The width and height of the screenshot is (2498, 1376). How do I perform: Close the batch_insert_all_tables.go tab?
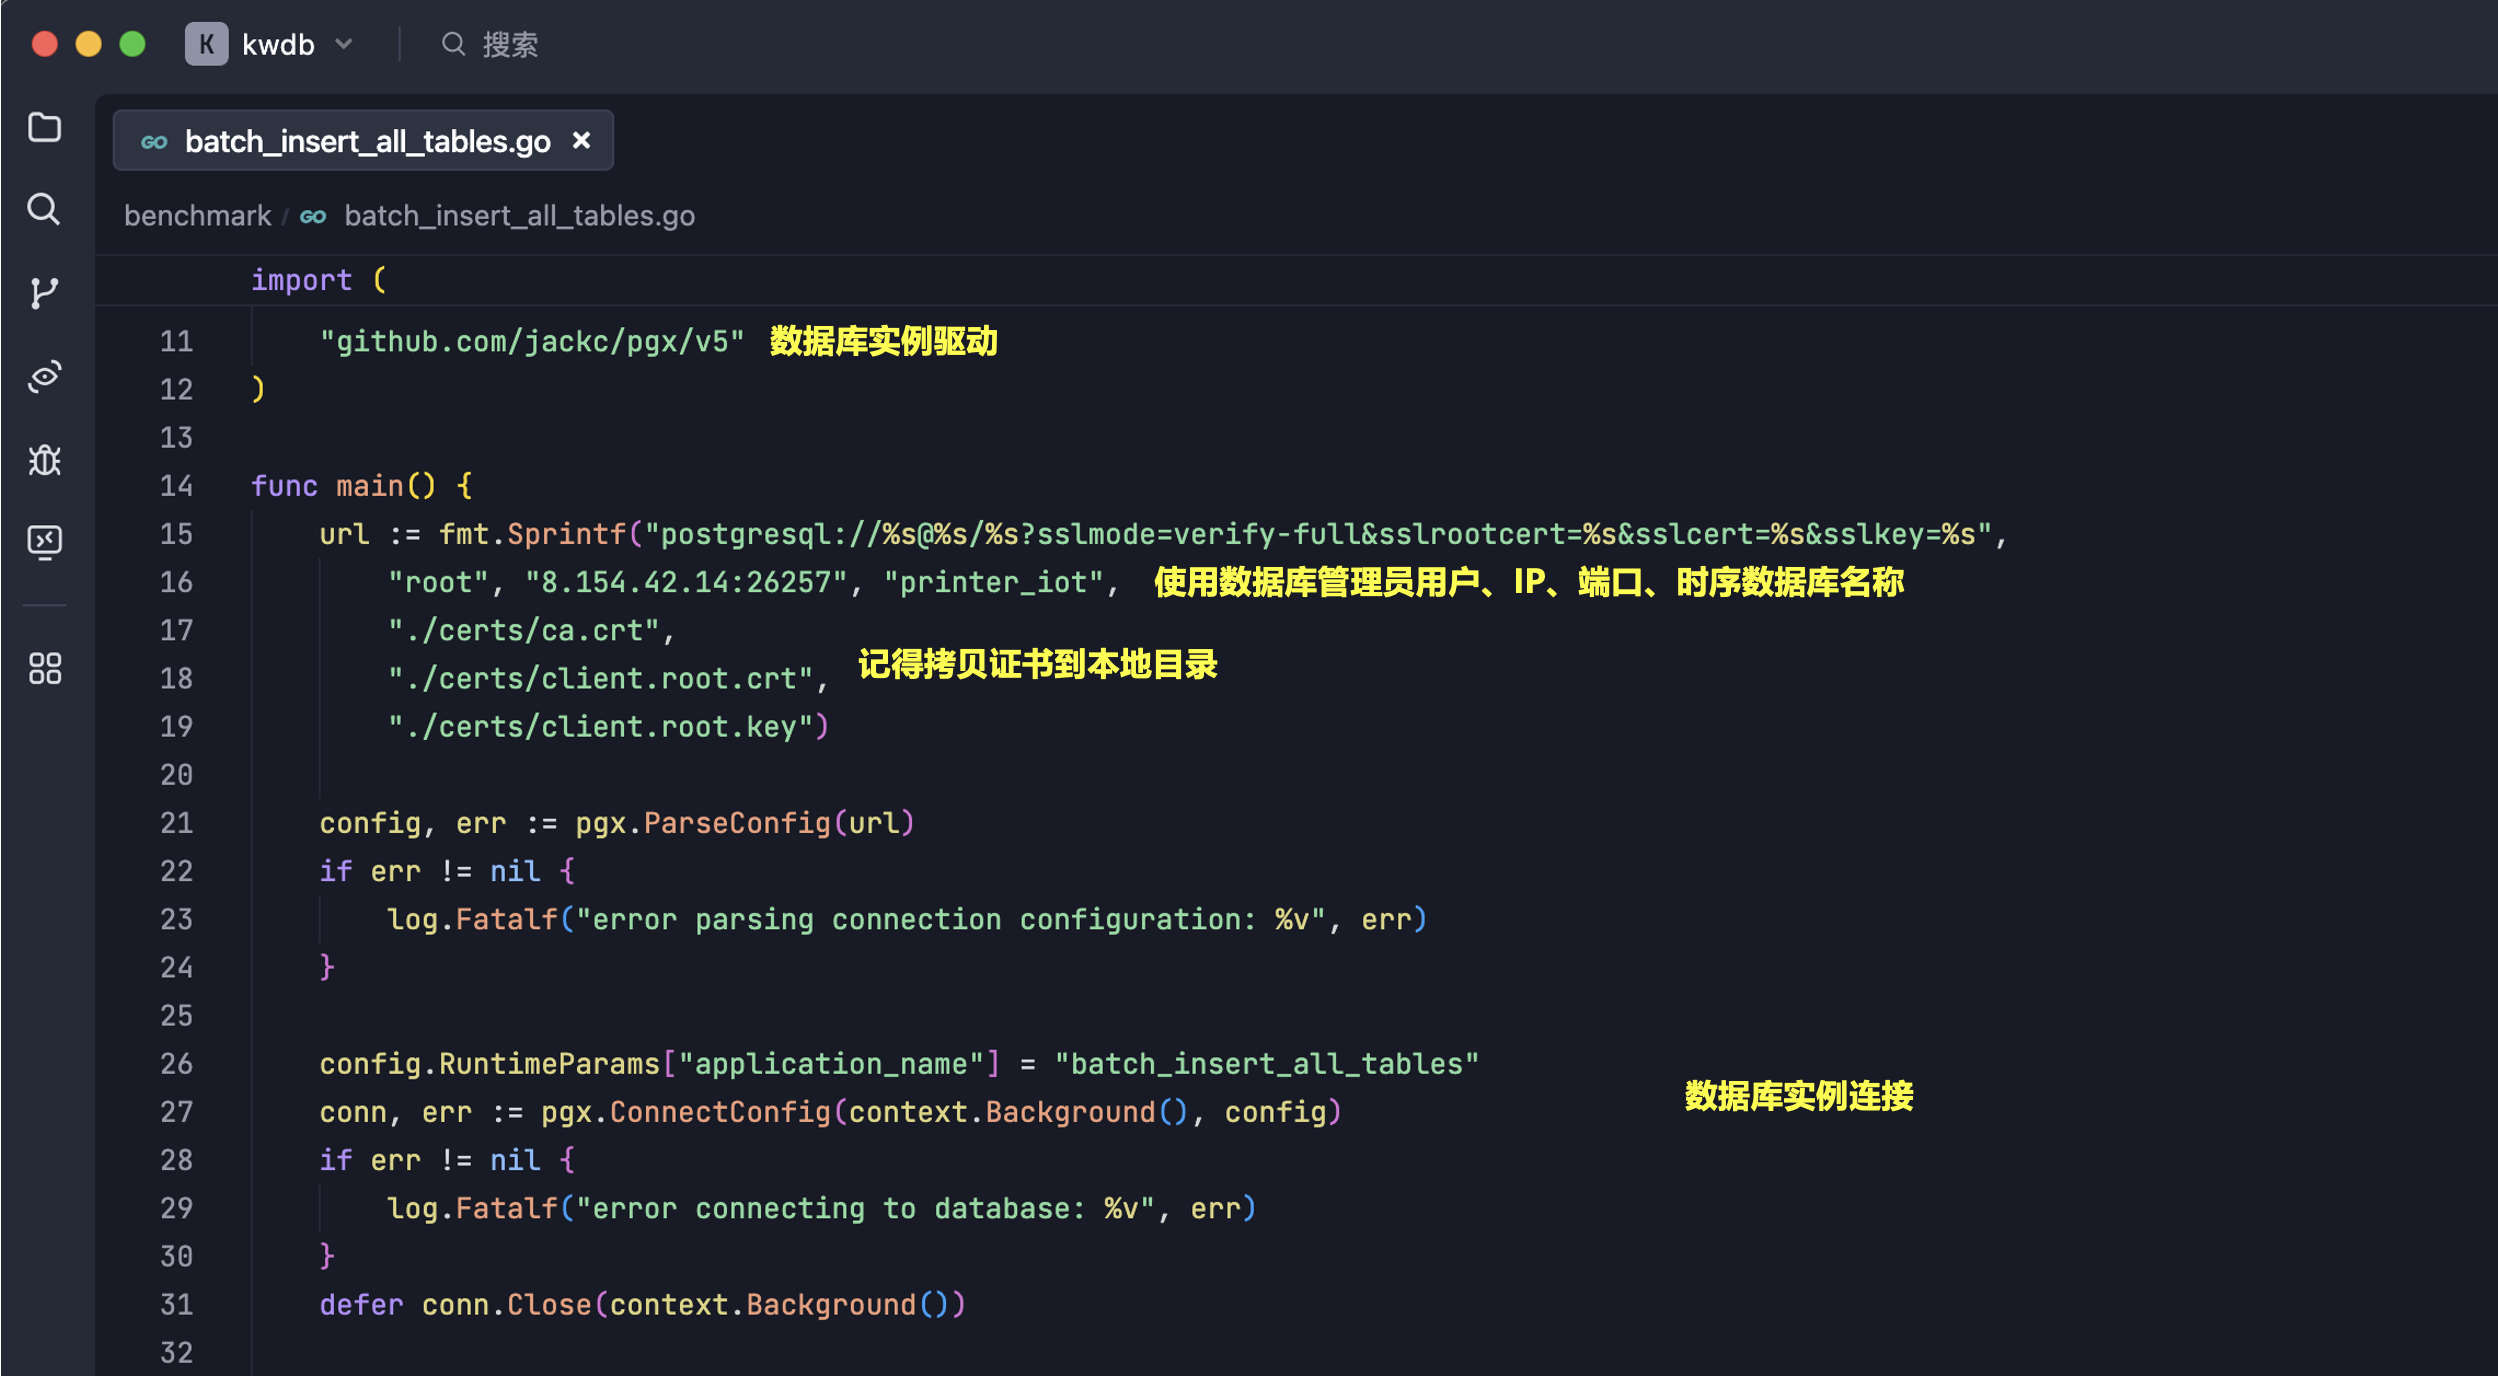click(581, 141)
